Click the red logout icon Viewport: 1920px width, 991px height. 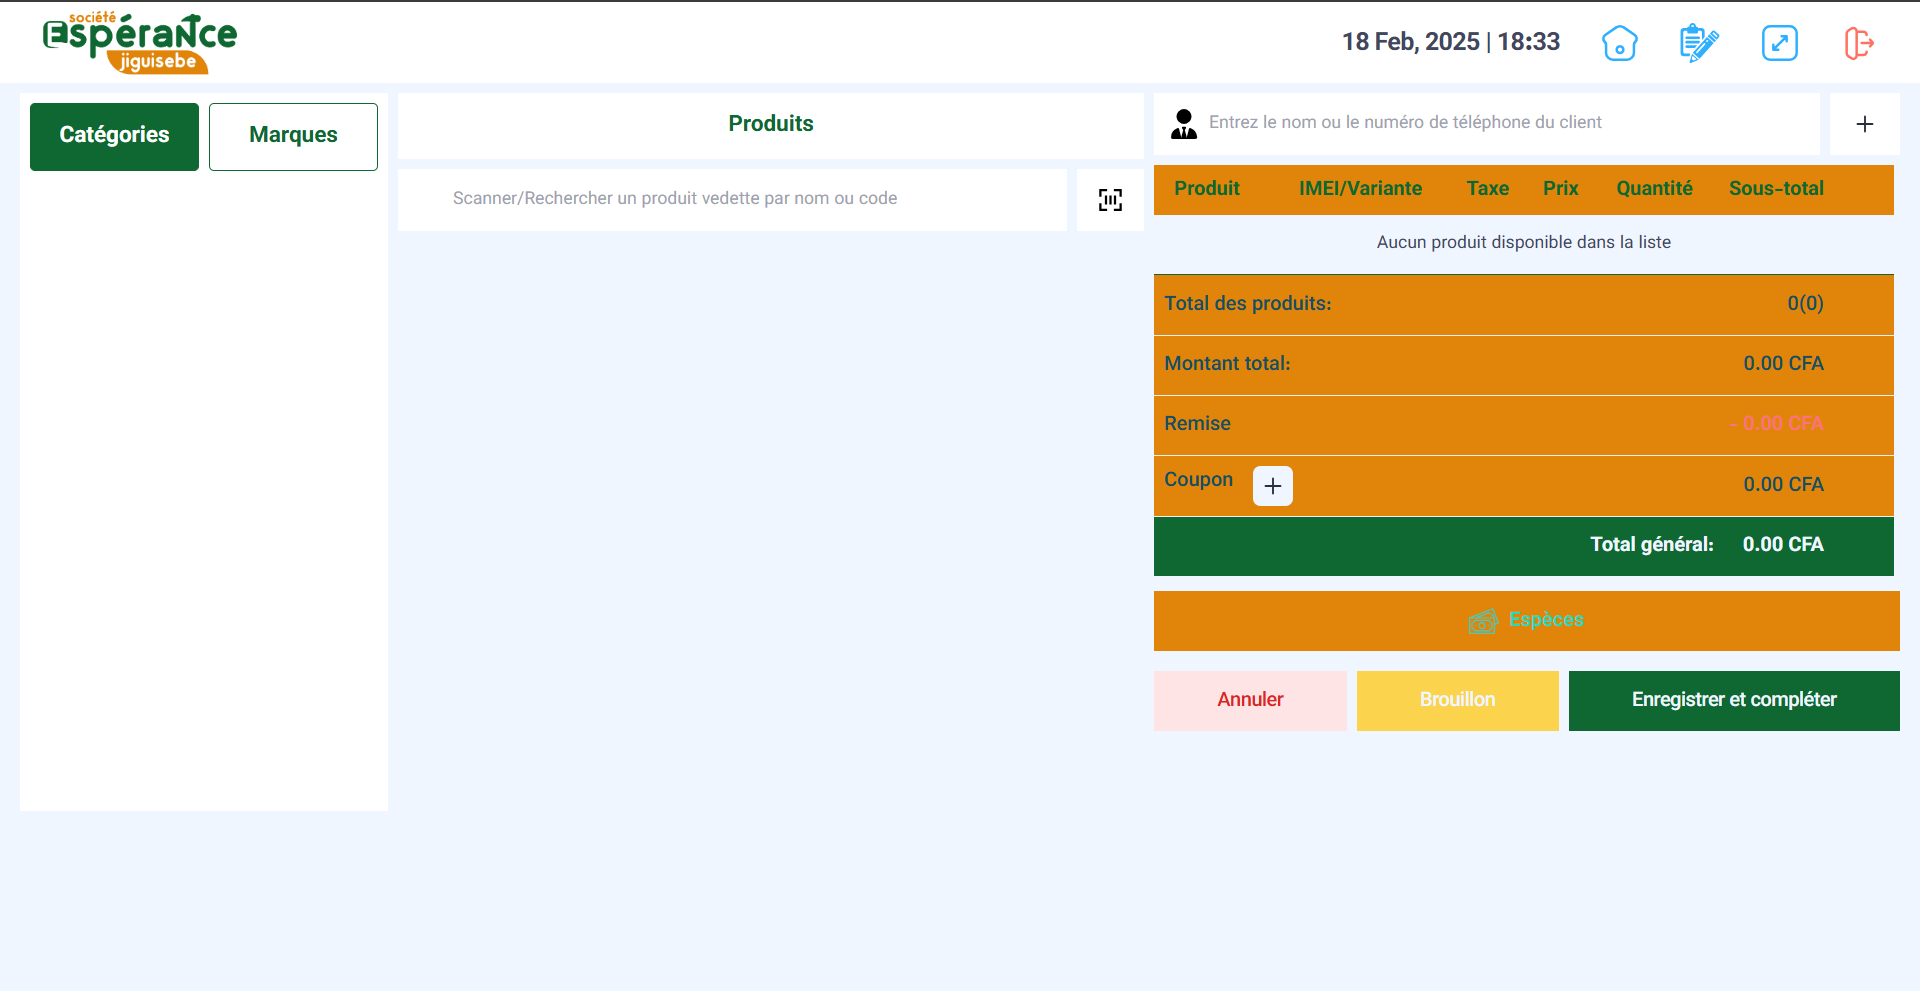pos(1858,43)
